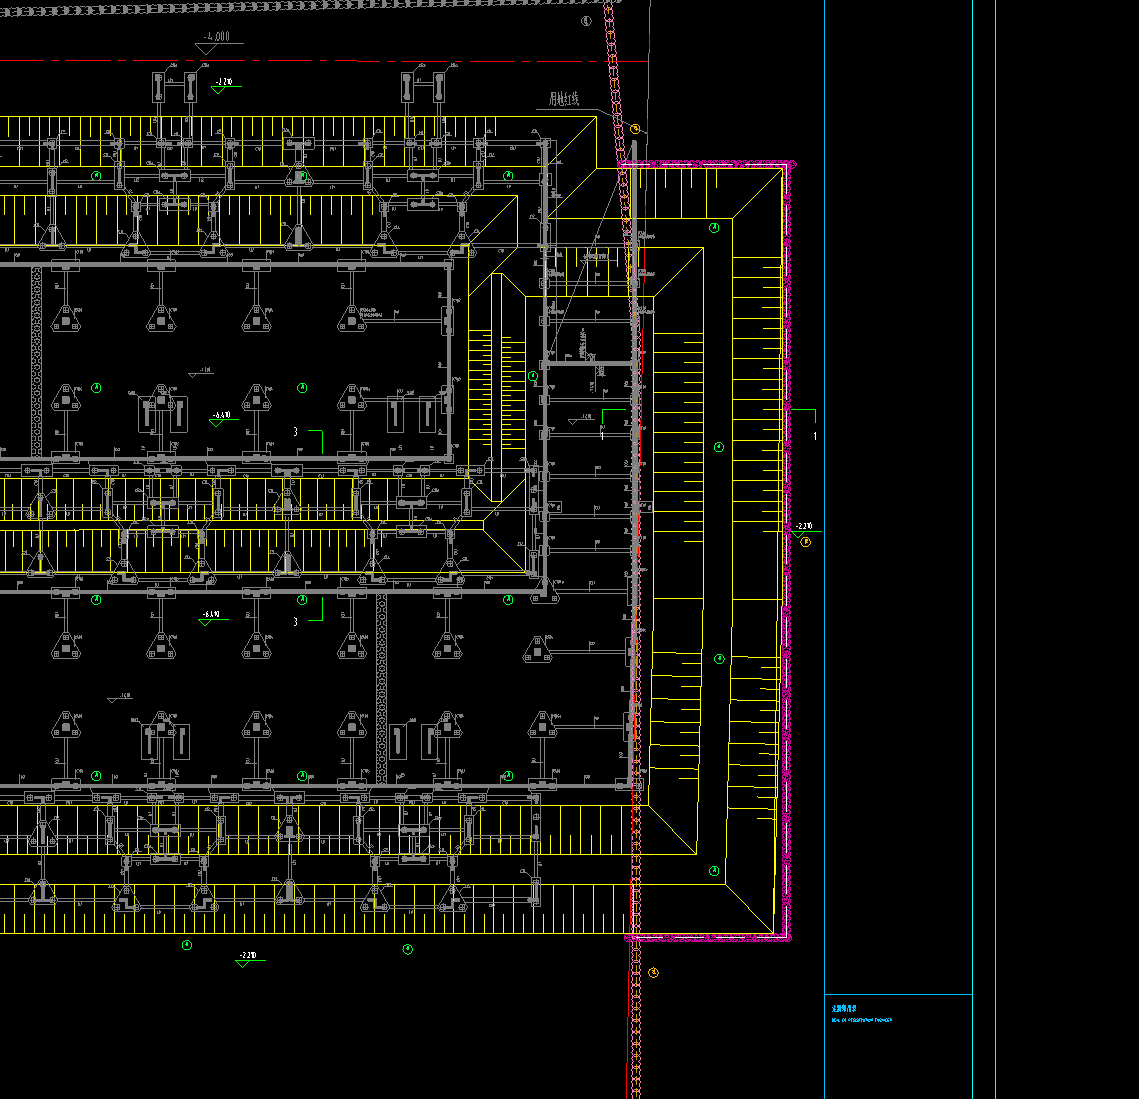This screenshot has width=1139, height=1099.
Task: Select the -2.210 elevation label below the drawing
Action: (x=248, y=955)
